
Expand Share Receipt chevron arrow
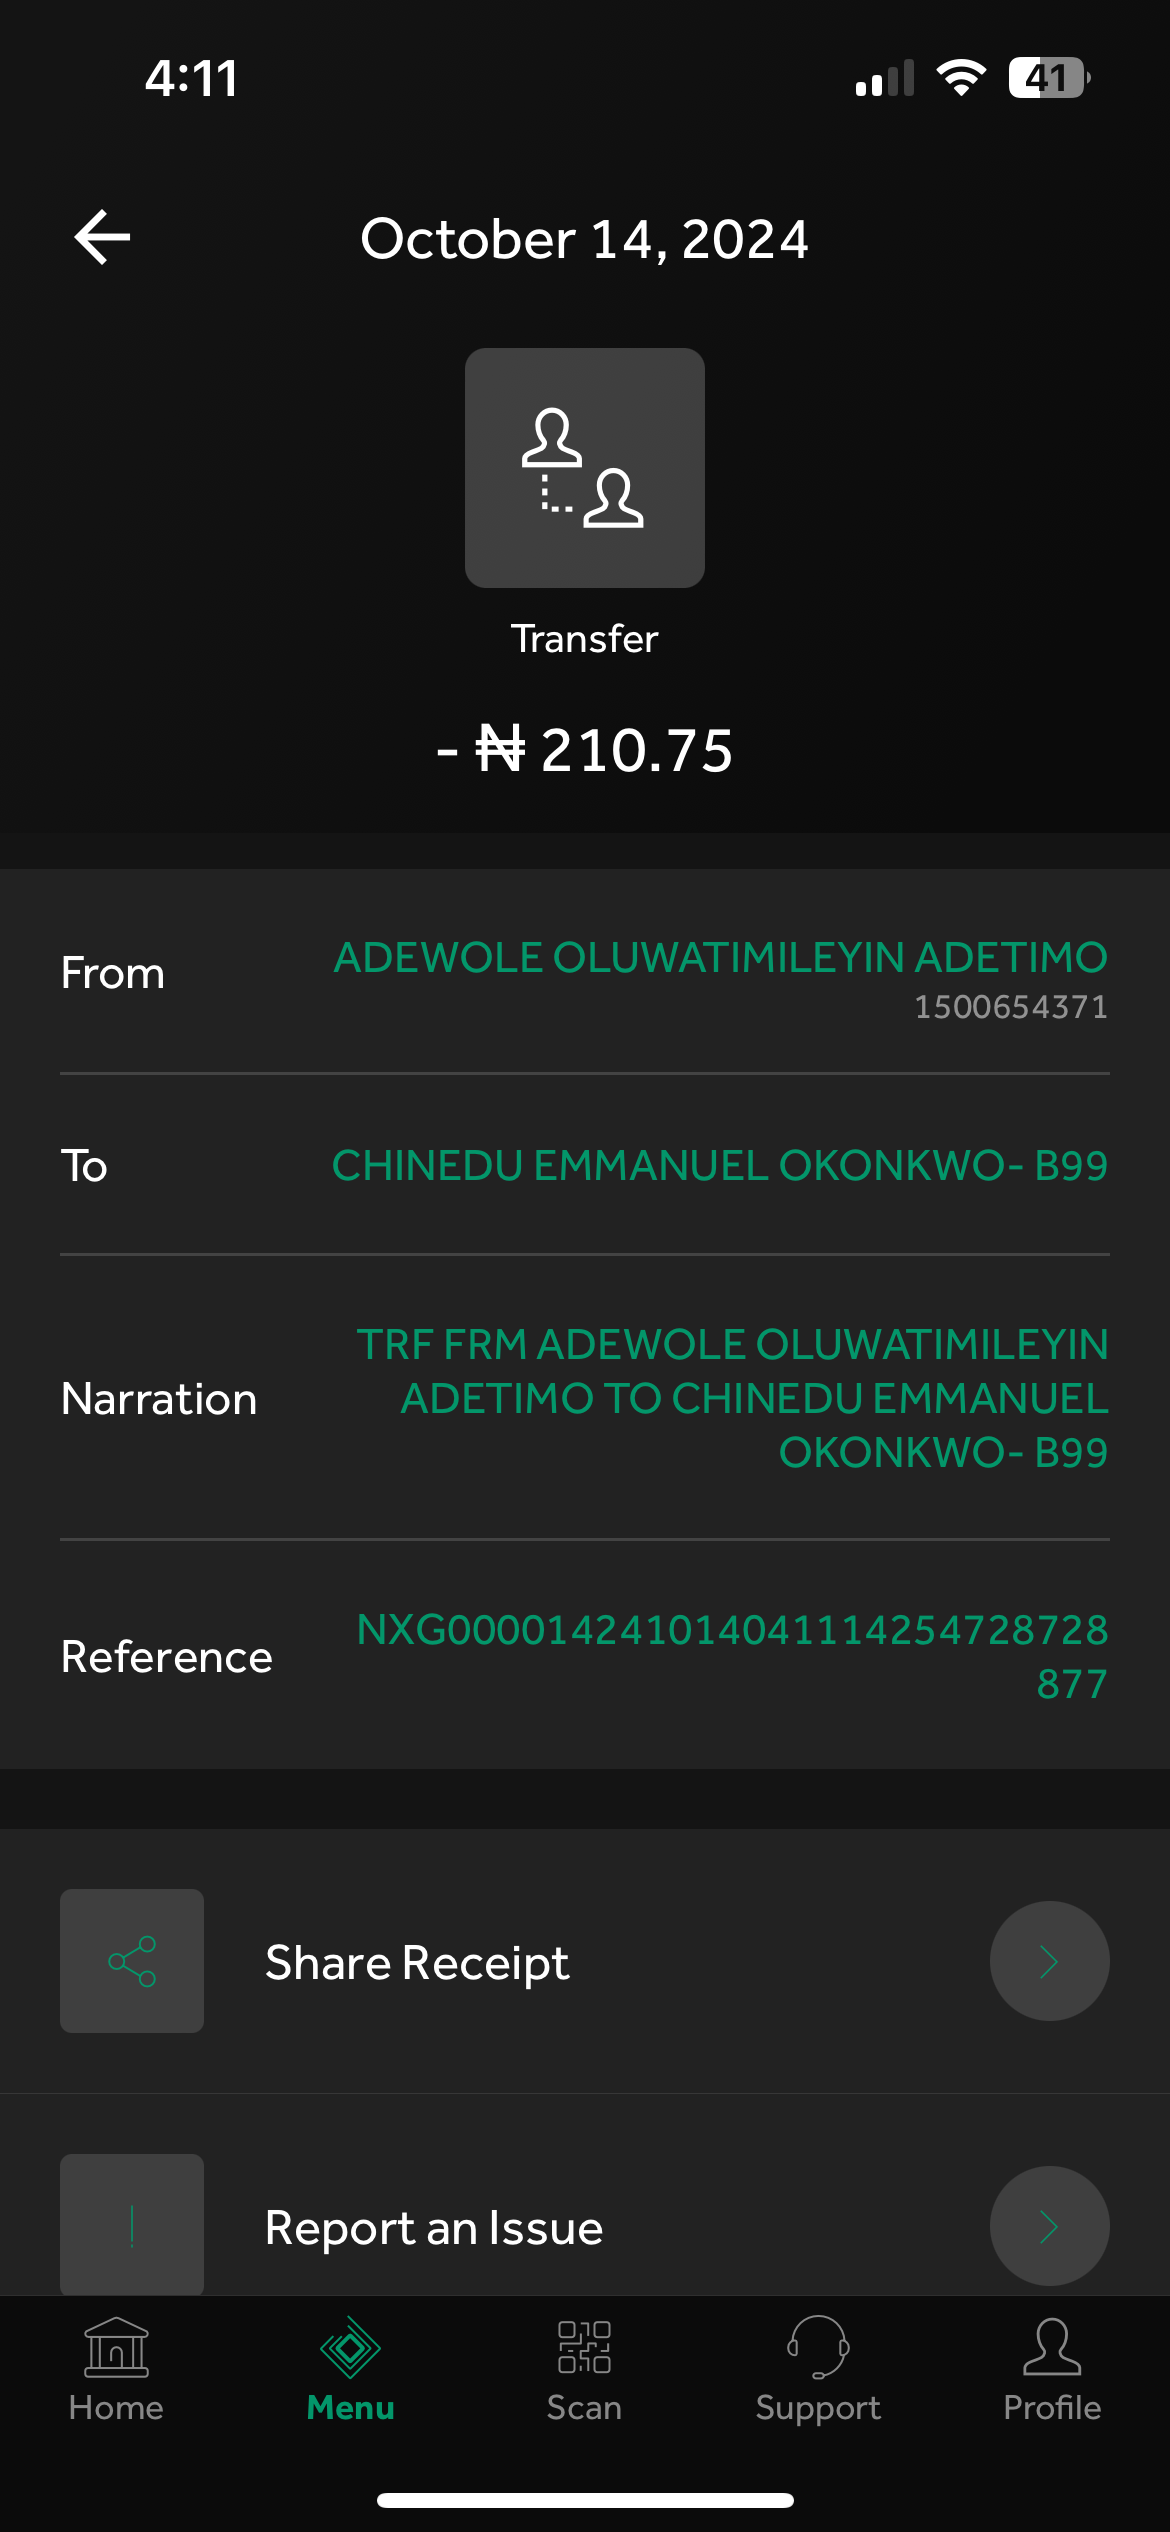tap(1049, 1961)
